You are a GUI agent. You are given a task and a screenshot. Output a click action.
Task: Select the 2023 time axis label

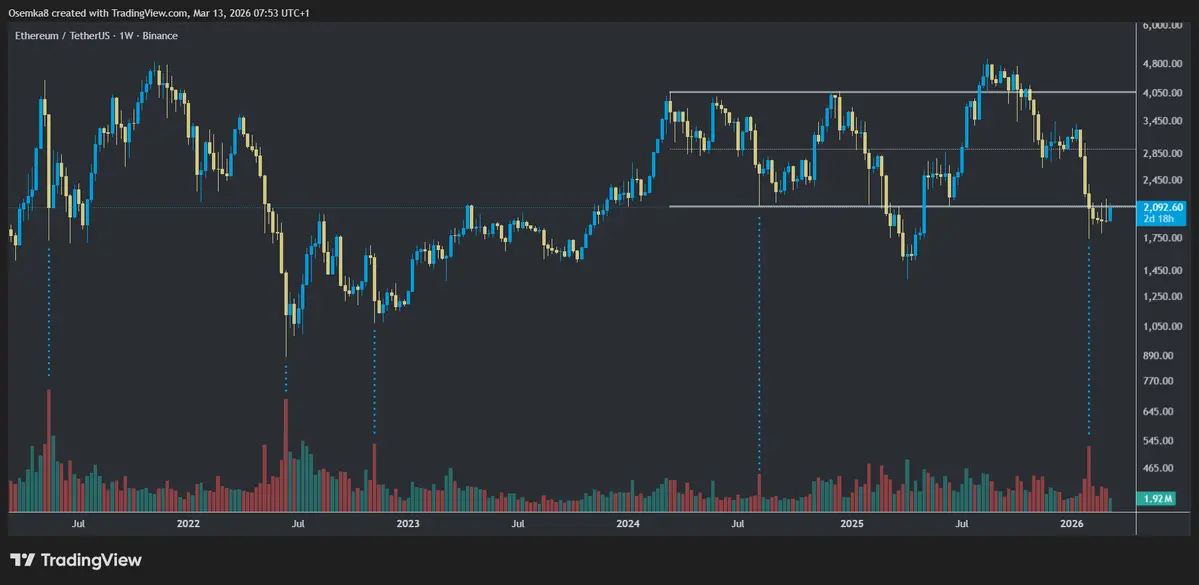[x=408, y=523]
